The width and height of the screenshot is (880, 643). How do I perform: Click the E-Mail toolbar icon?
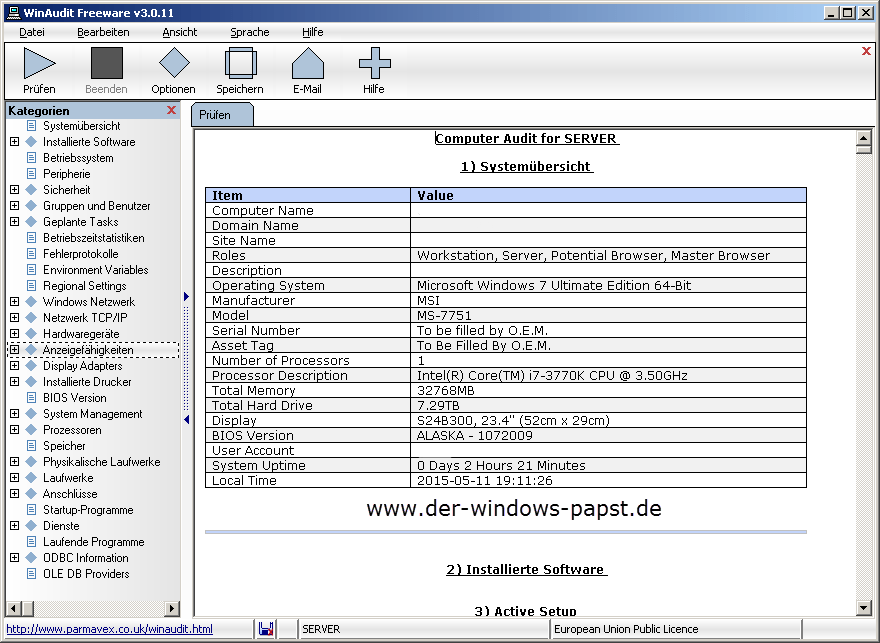click(x=307, y=64)
